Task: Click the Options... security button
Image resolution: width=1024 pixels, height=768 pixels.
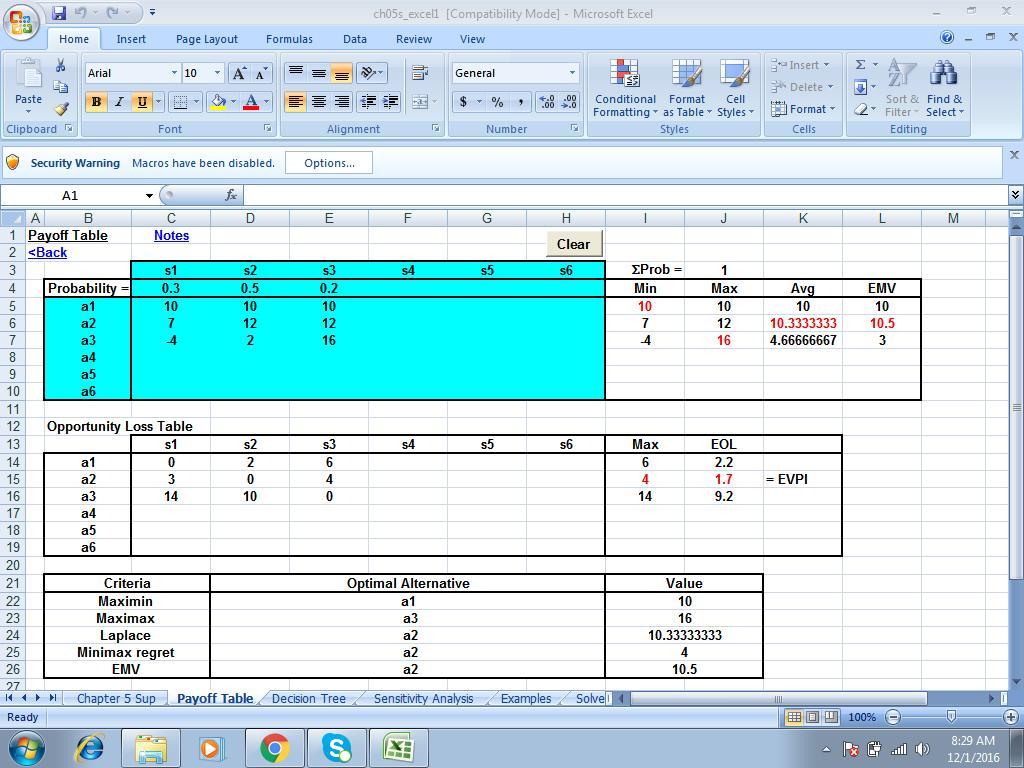Action: click(x=329, y=163)
